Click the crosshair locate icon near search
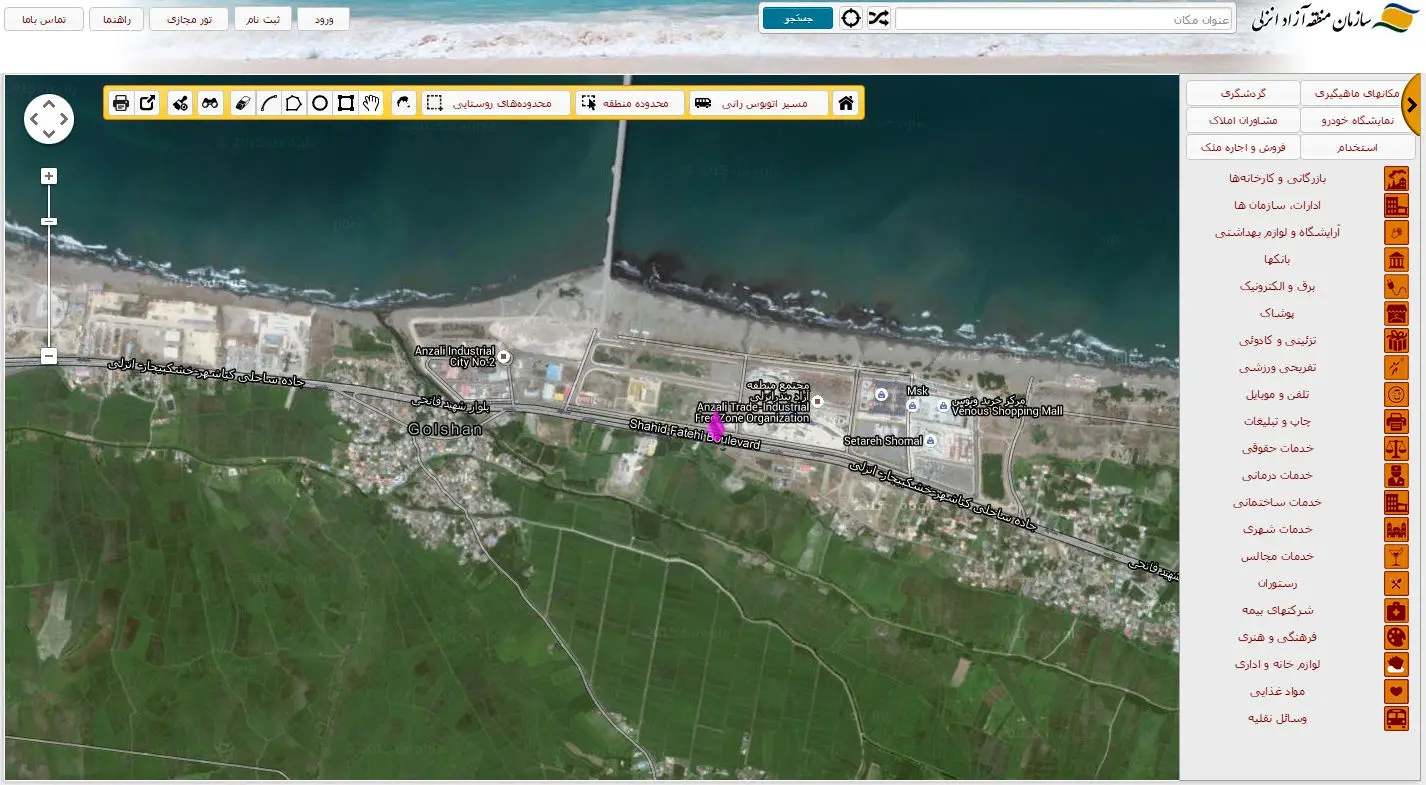 pos(851,19)
